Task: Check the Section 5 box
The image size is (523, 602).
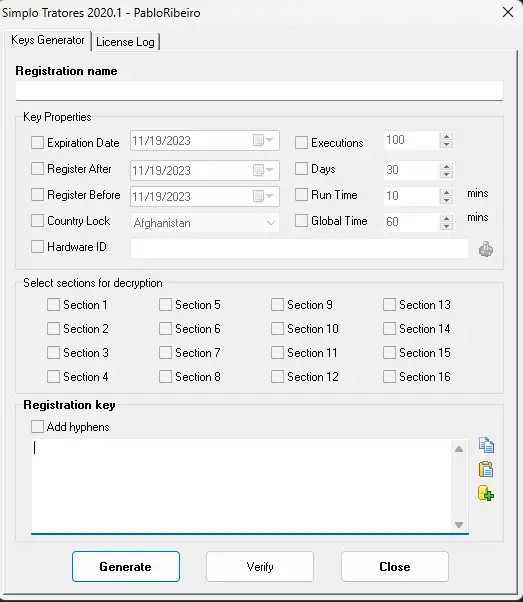Action: [x=166, y=305]
